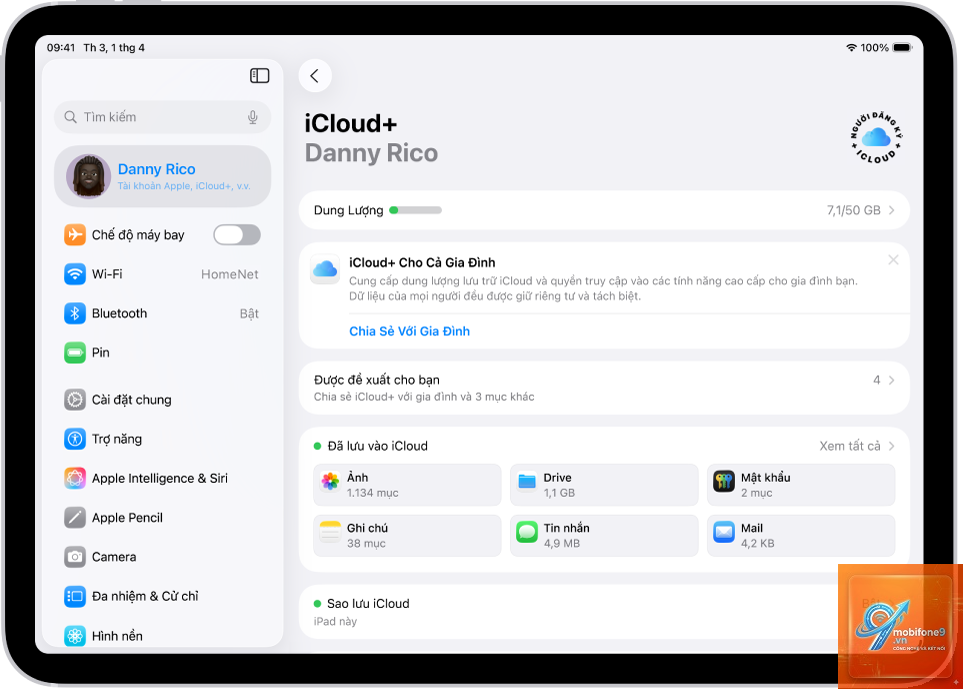
Task: Tap the Apple Intelligence & Siri icon
Action: coord(75,478)
